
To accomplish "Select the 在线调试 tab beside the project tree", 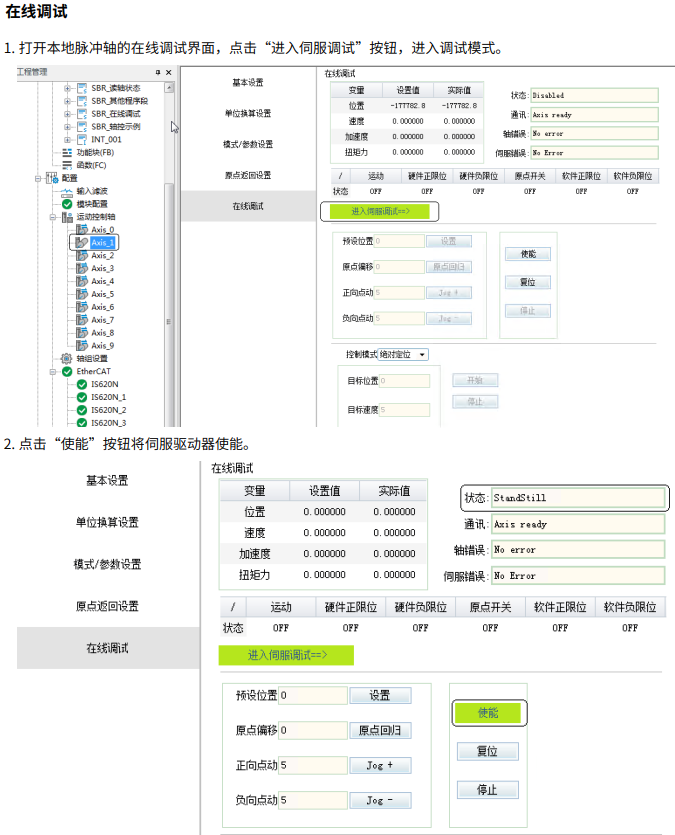I will tap(248, 206).
